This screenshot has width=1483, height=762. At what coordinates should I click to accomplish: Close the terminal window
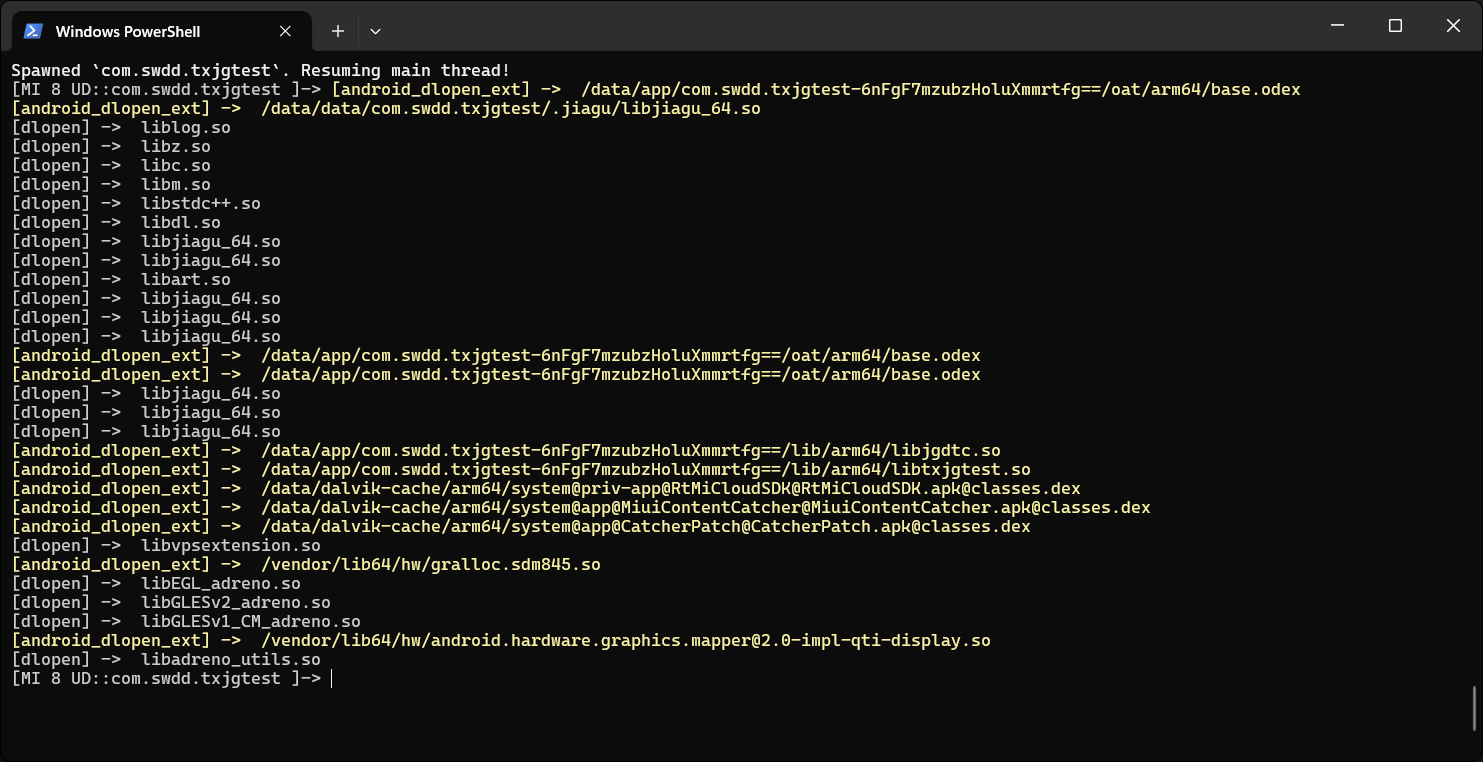[x=1453, y=26]
